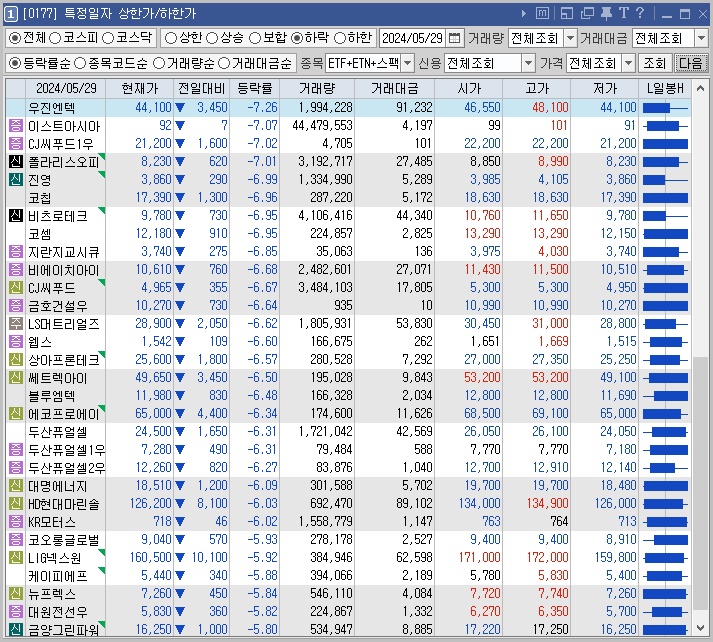
Task: Click the 거래대금 column header
Action: point(395,88)
